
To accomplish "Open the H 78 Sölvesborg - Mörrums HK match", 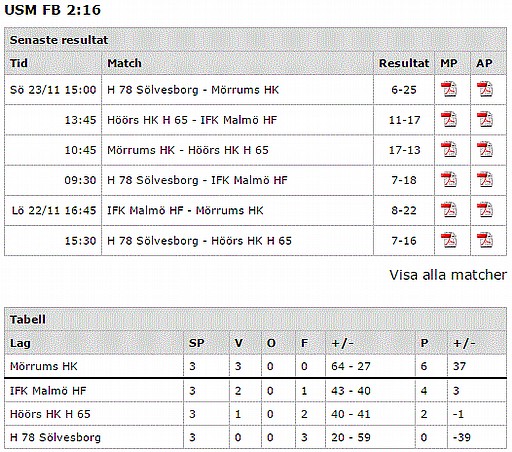I will click(x=193, y=90).
